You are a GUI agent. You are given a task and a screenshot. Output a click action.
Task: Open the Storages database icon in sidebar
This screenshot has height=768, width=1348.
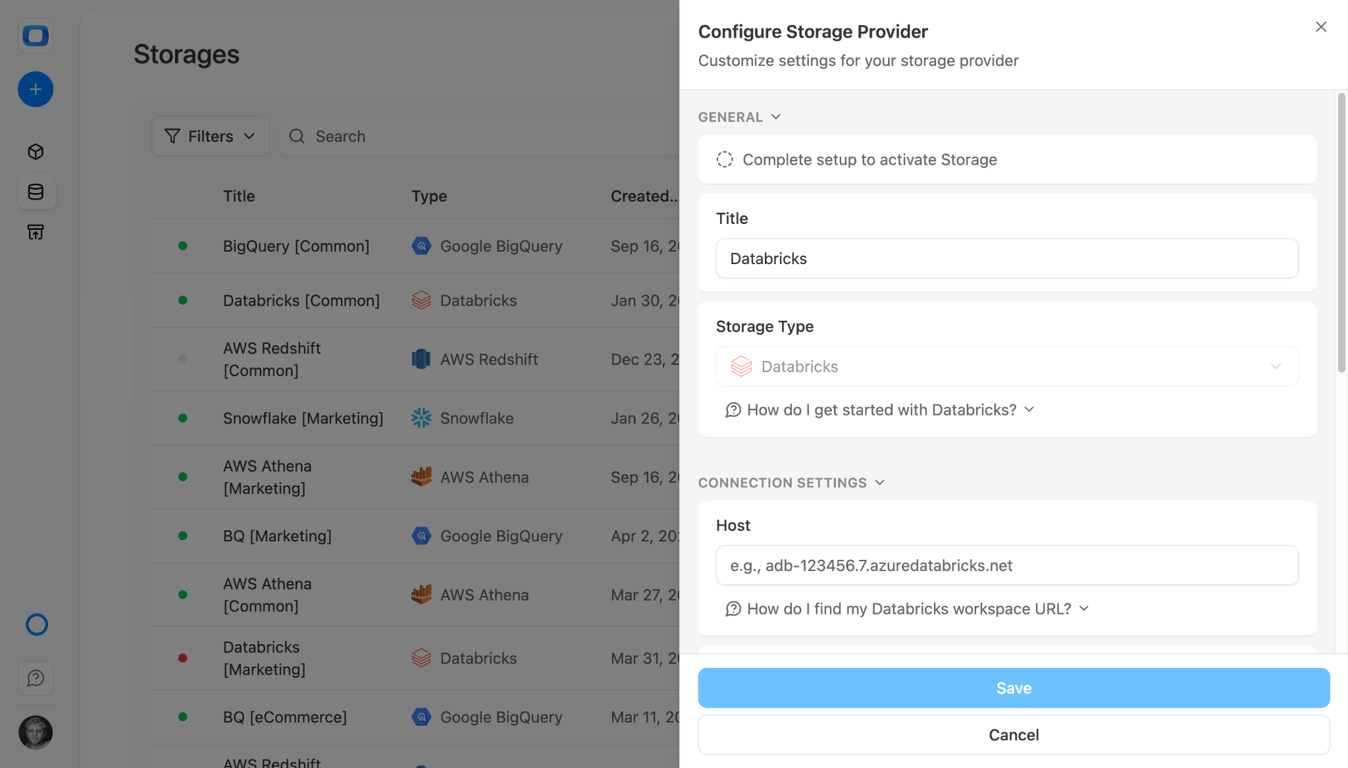(x=35, y=192)
